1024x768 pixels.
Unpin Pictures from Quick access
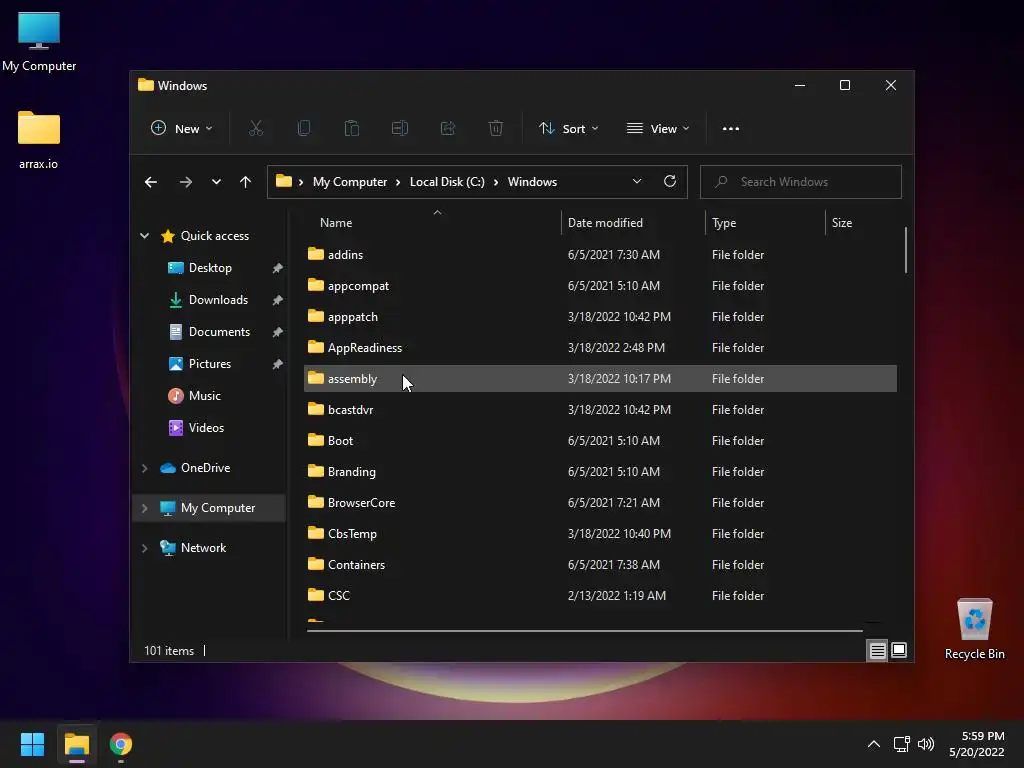tap(278, 364)
